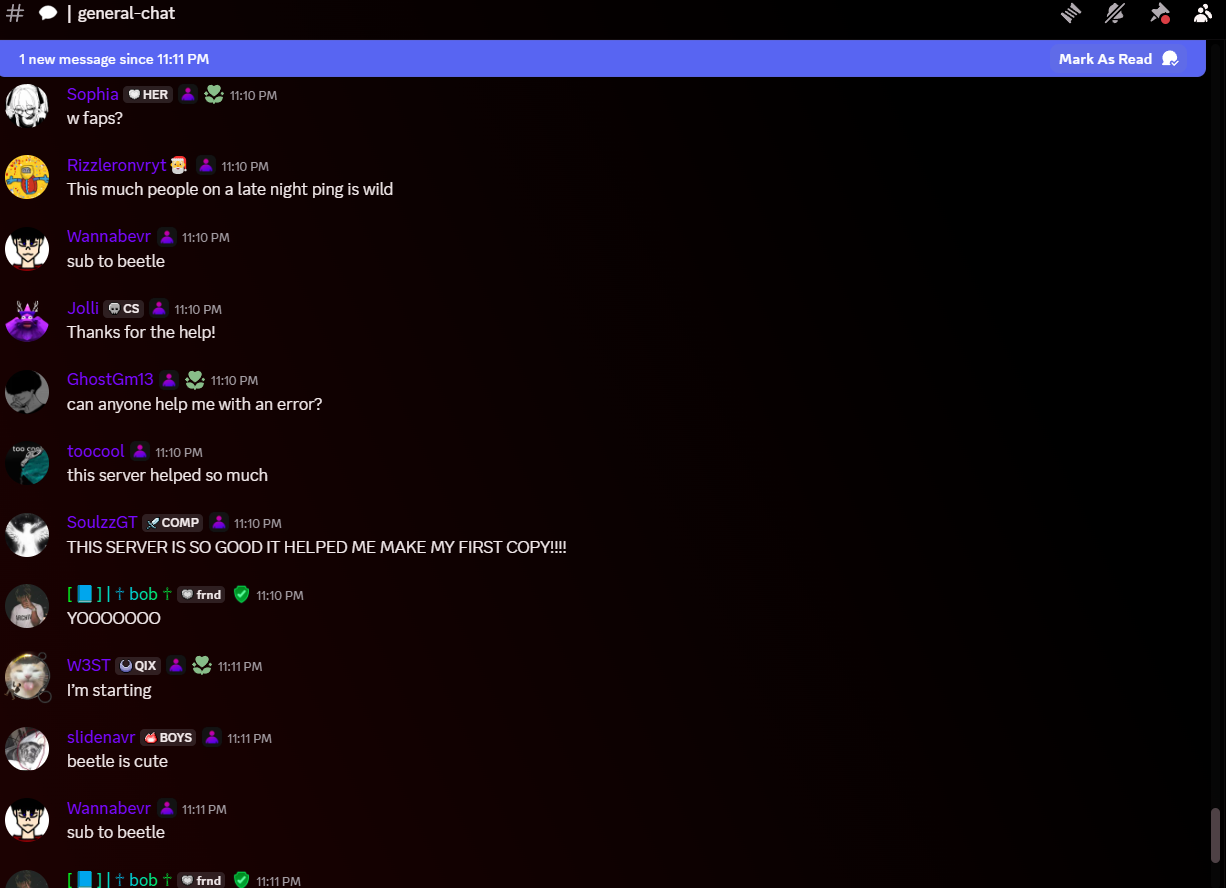
Task: Open Rizzleronvryt's username profile
Action: coord(117,165)
